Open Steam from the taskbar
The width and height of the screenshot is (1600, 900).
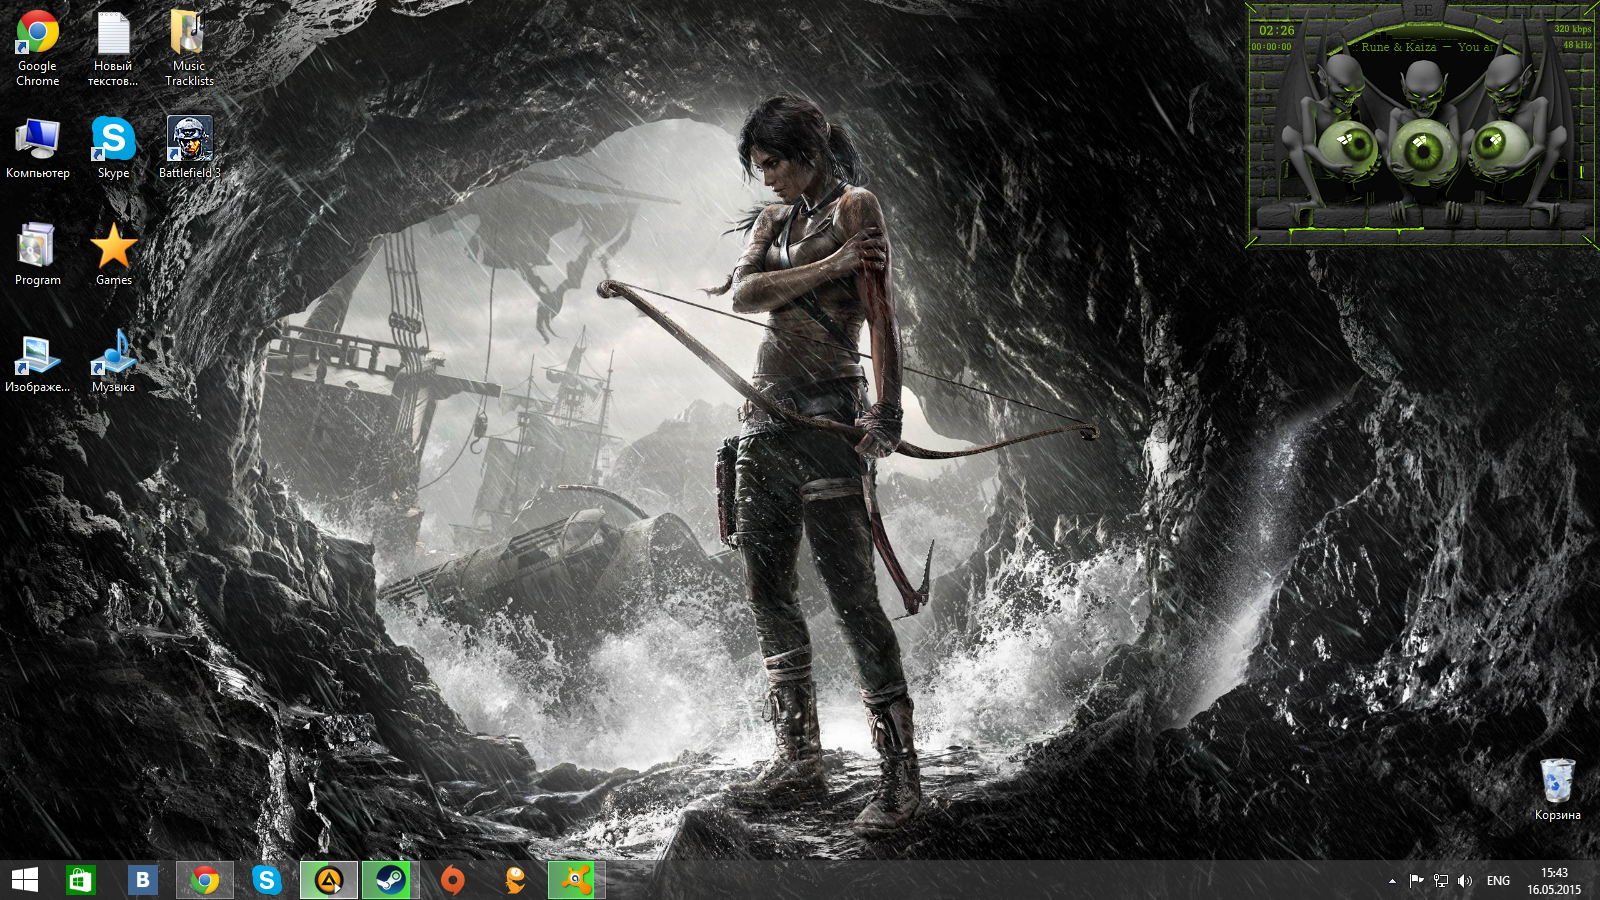[x=390, y=880]
